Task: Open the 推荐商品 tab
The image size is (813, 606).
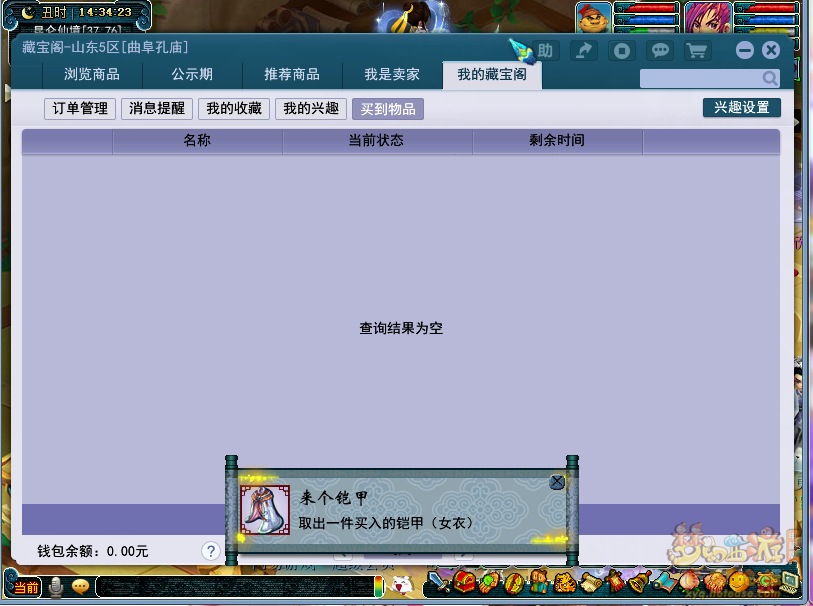Action: [292, 75]
